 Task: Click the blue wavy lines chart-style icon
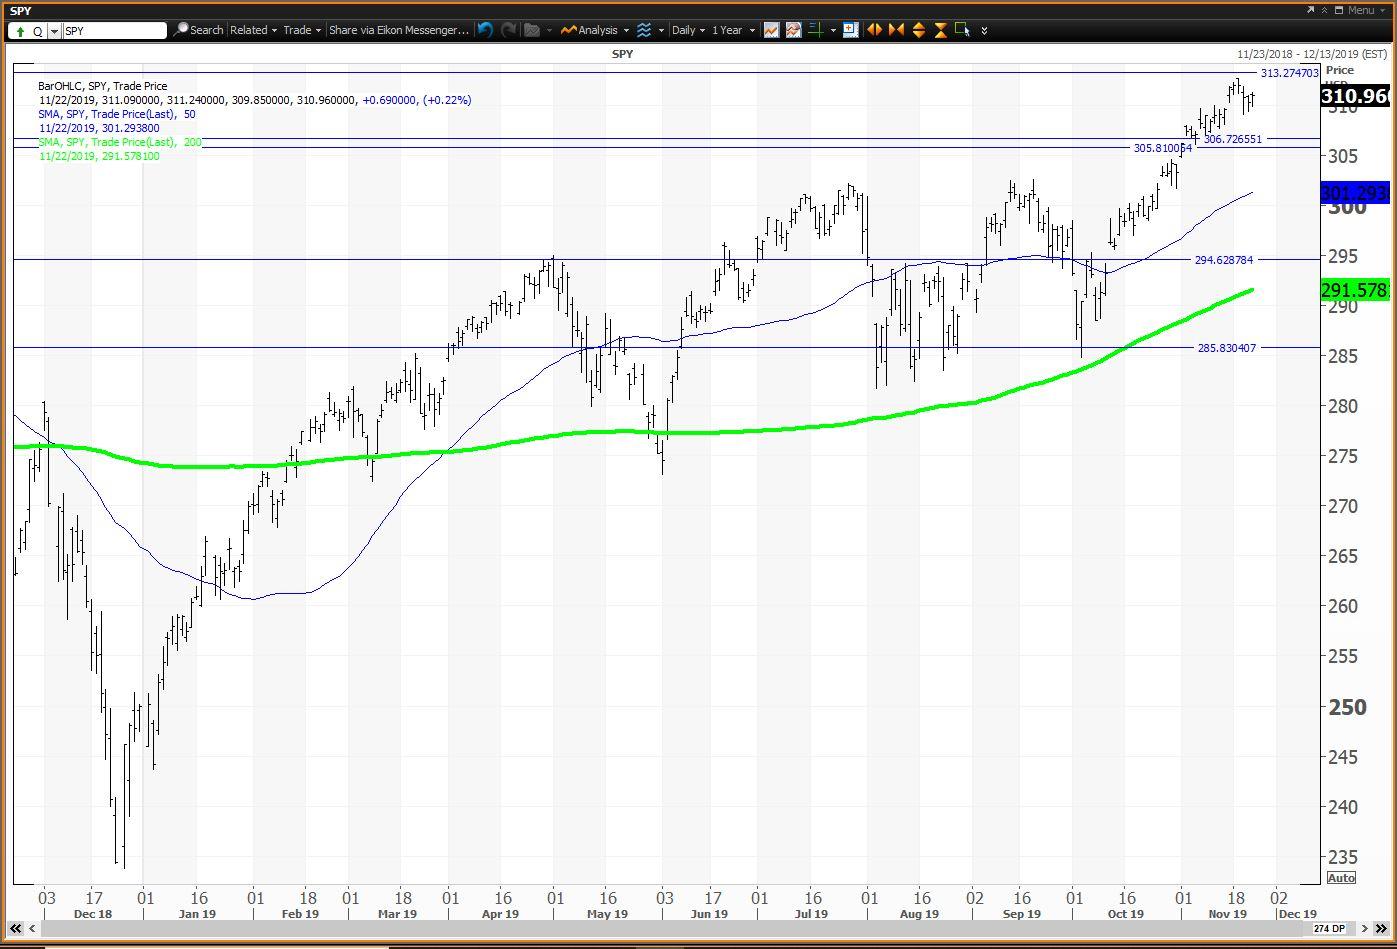644,30
